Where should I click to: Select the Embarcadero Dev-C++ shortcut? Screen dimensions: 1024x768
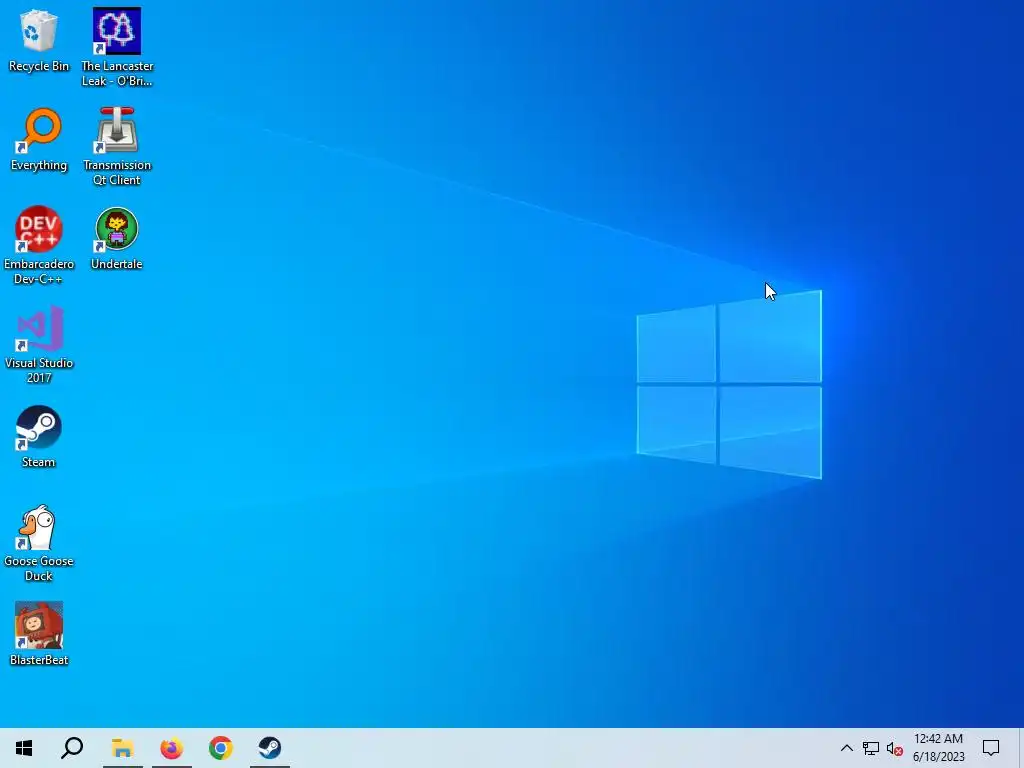tap(39, 246)
